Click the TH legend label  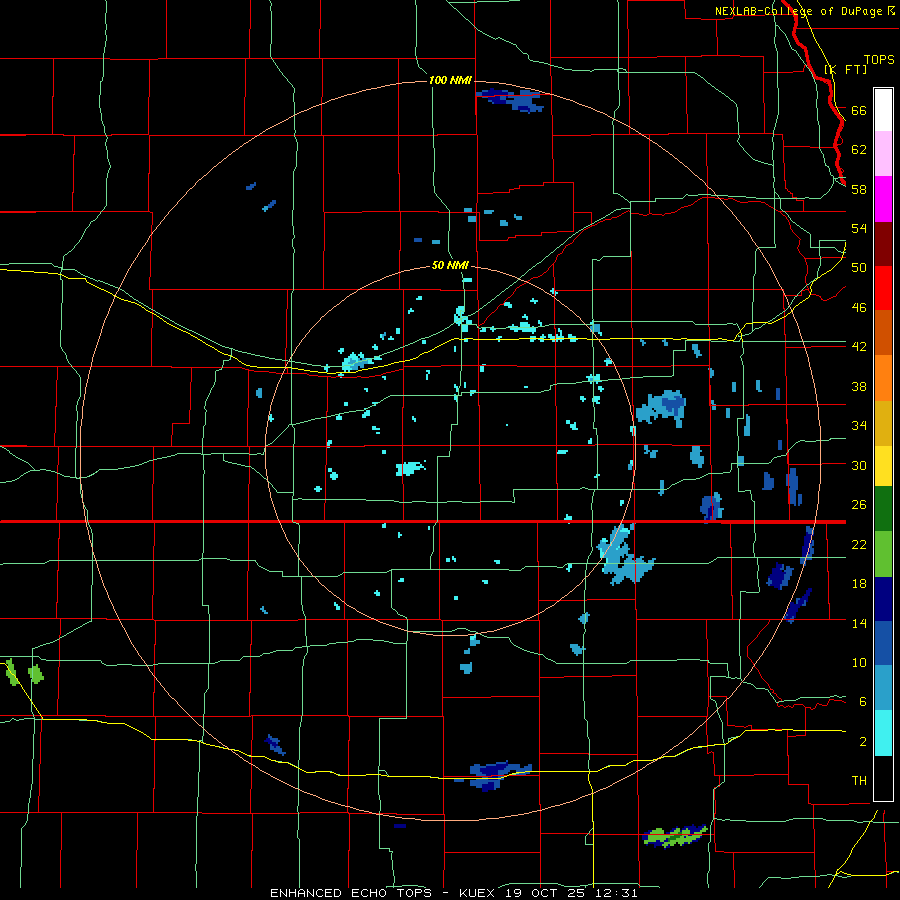[859, 781]
